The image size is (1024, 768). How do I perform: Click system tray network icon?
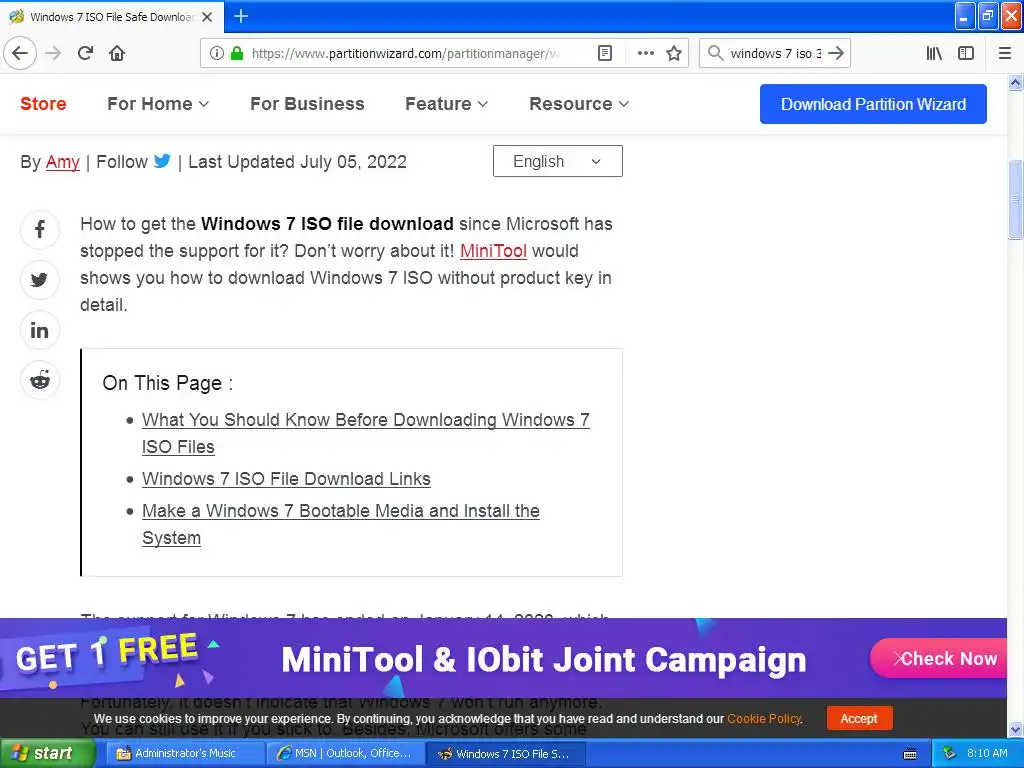pos(950,754)
